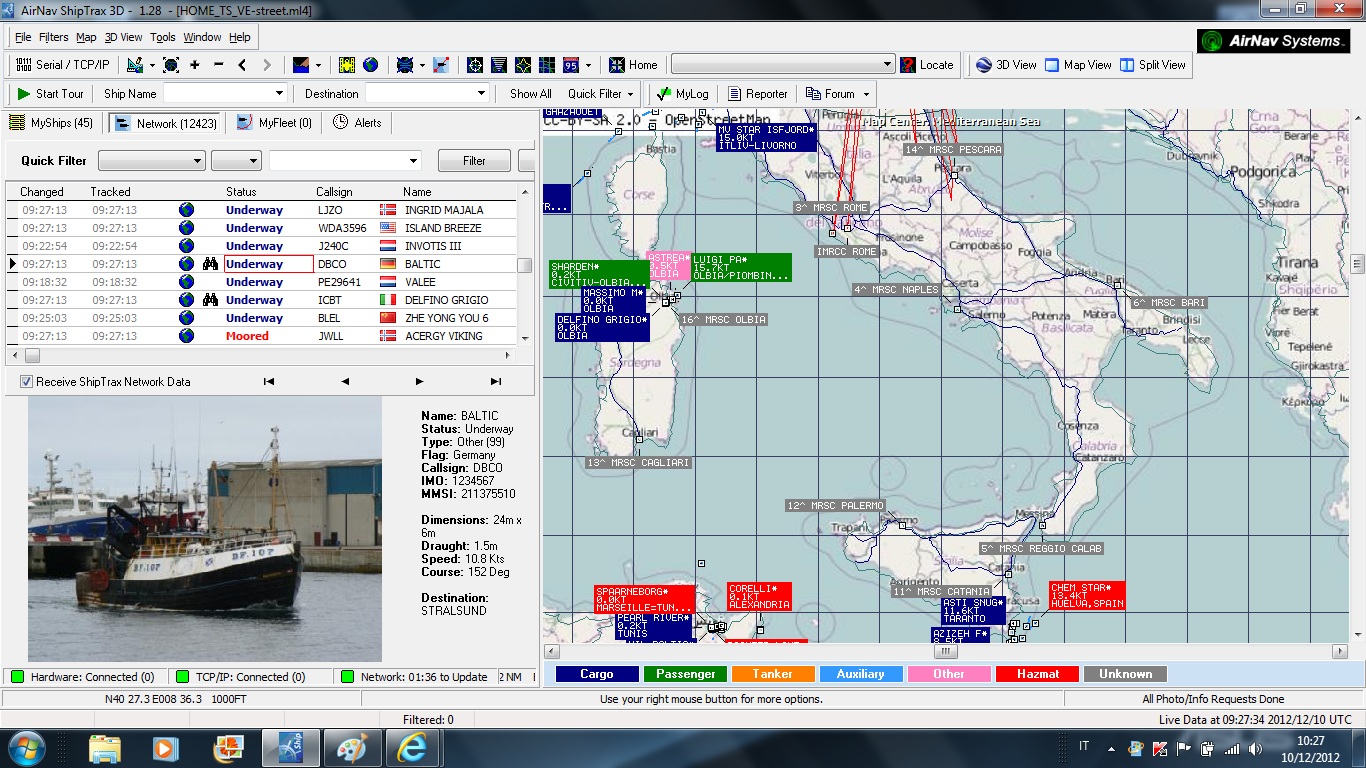Open Paint from the taskbar
This screenshot has height=768, width=1366.
pos(351,748)
